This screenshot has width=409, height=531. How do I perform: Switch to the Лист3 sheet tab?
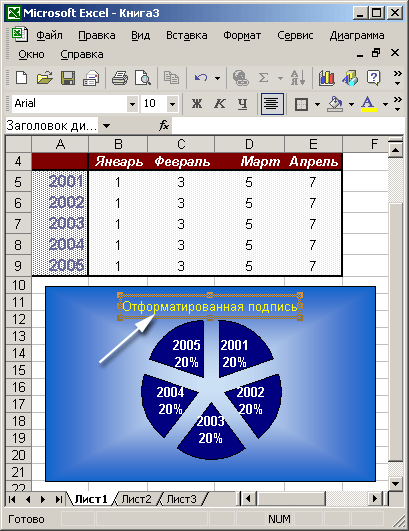181,499
